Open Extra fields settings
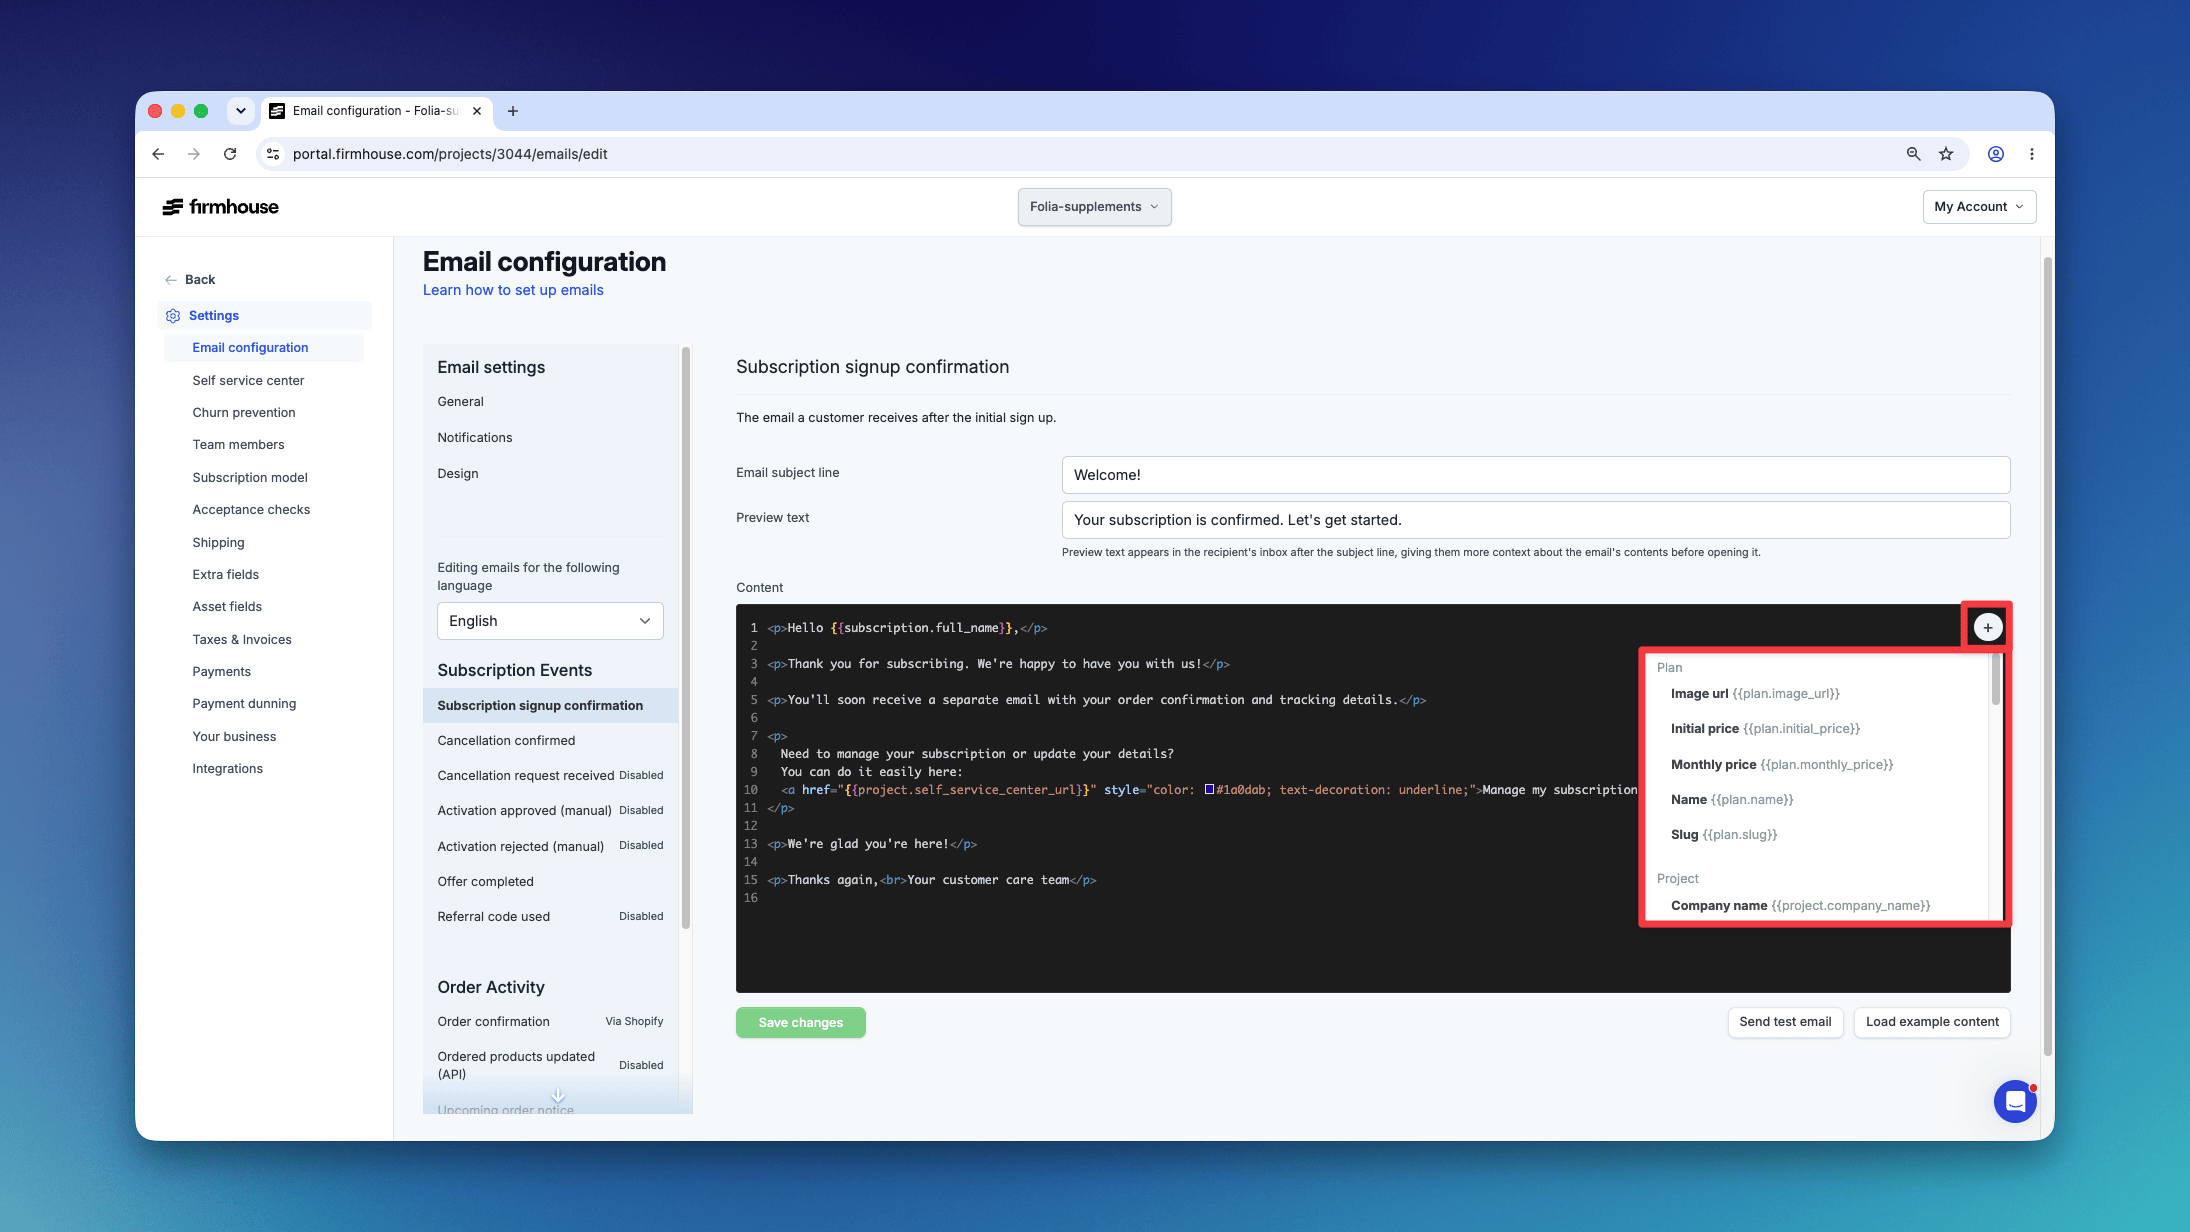 (x=225, y=575)
